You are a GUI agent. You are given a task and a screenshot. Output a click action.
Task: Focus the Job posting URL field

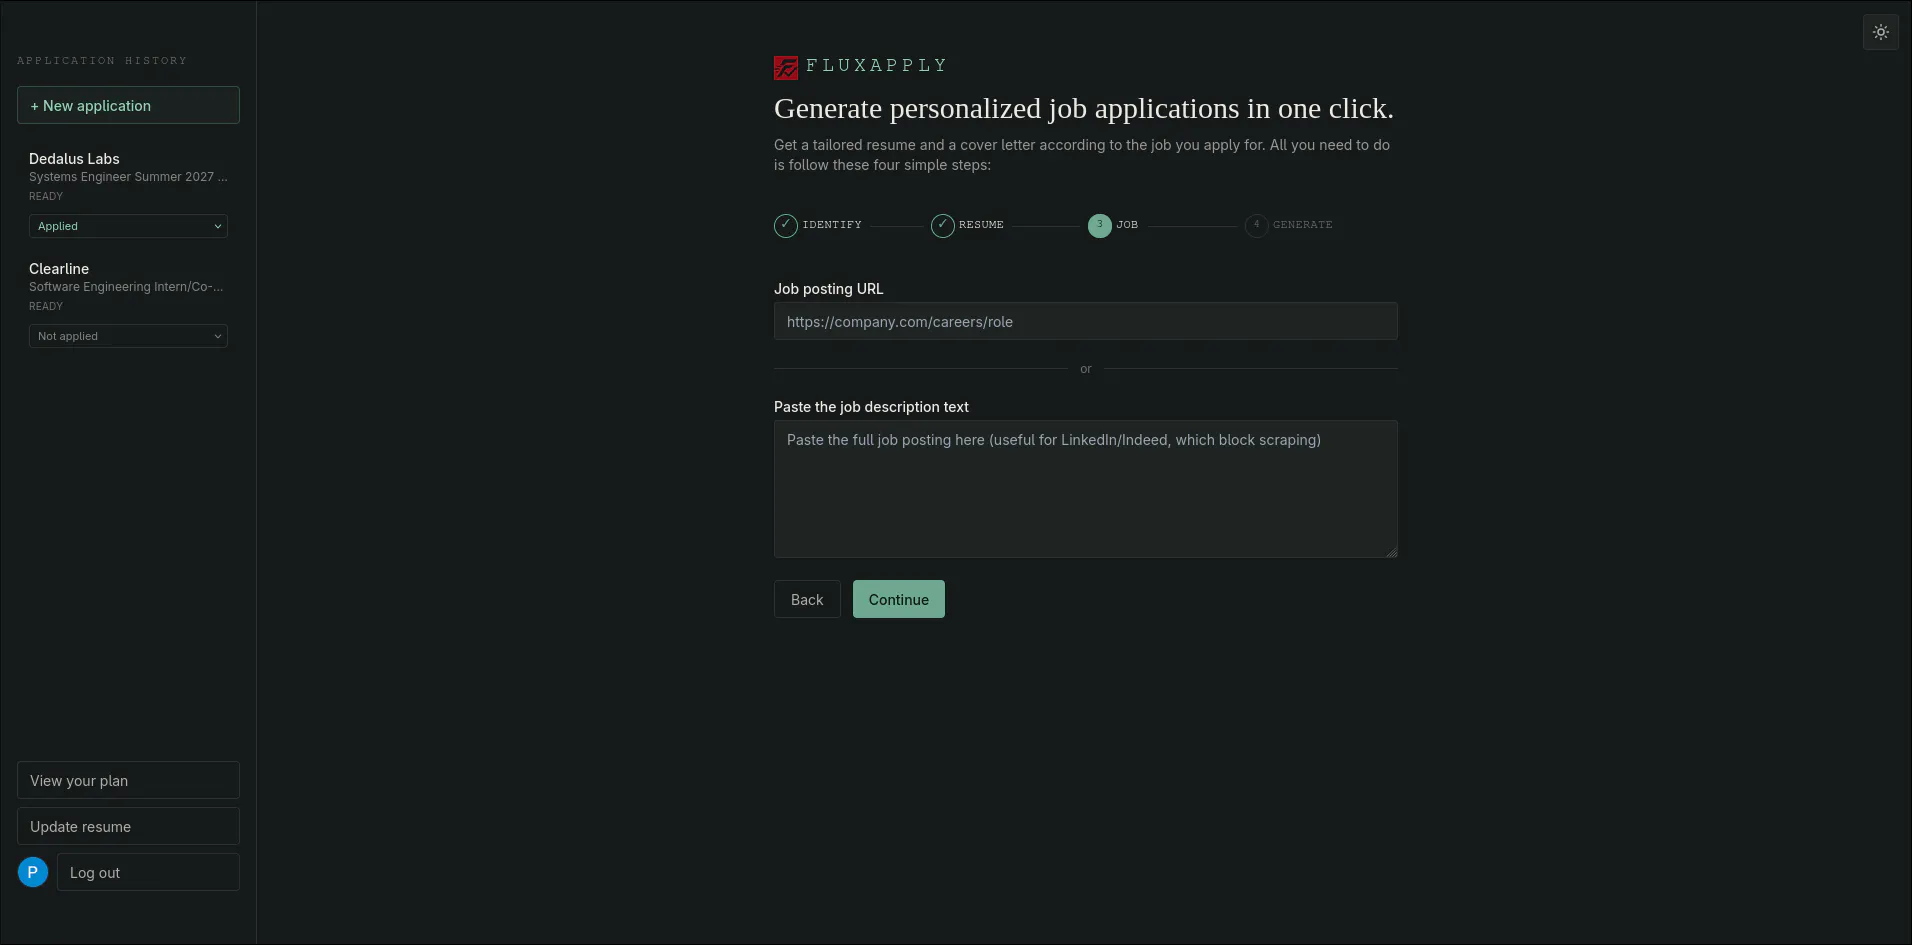point(1085,321)
